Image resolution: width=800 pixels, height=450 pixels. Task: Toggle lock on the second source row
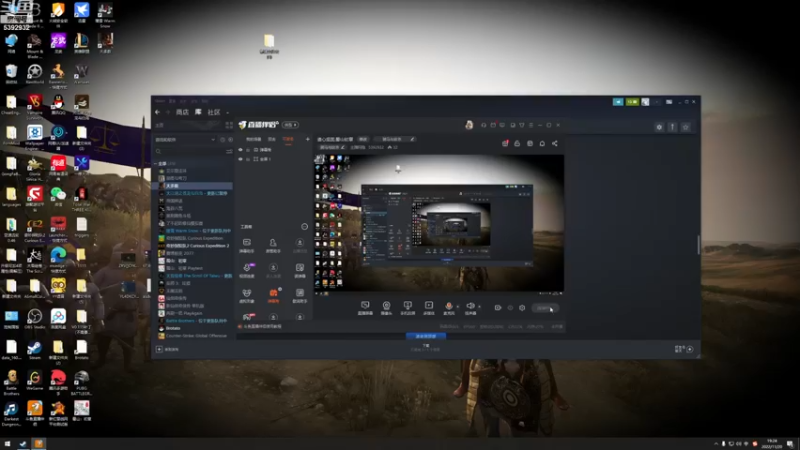(248, 159)
